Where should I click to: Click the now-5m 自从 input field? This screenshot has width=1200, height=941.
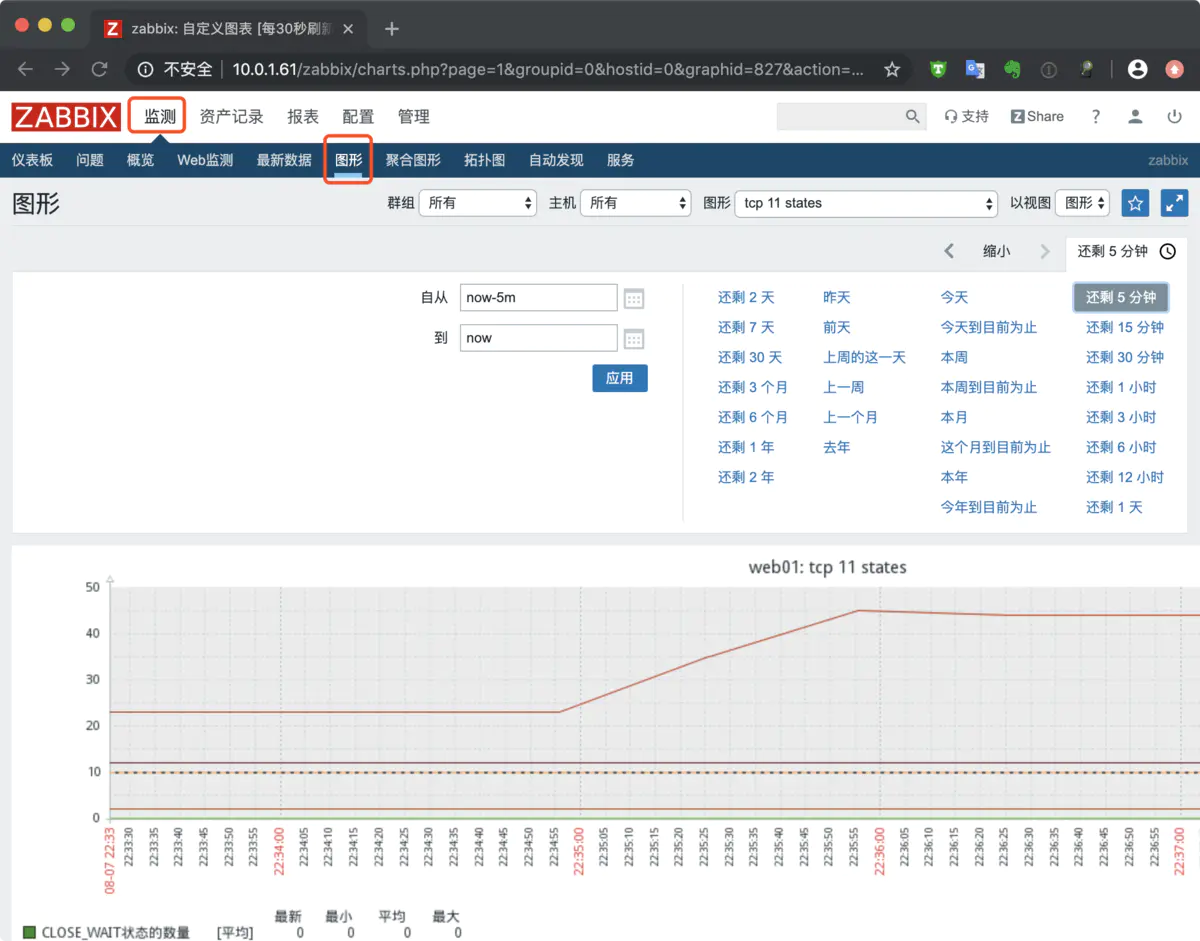pyautogui.click(x=539, y=298)
